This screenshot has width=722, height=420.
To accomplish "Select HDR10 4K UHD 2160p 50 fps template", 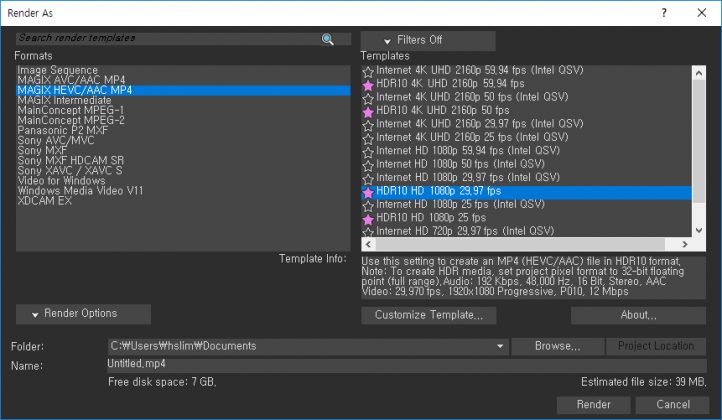I will (x=526, y=111).
